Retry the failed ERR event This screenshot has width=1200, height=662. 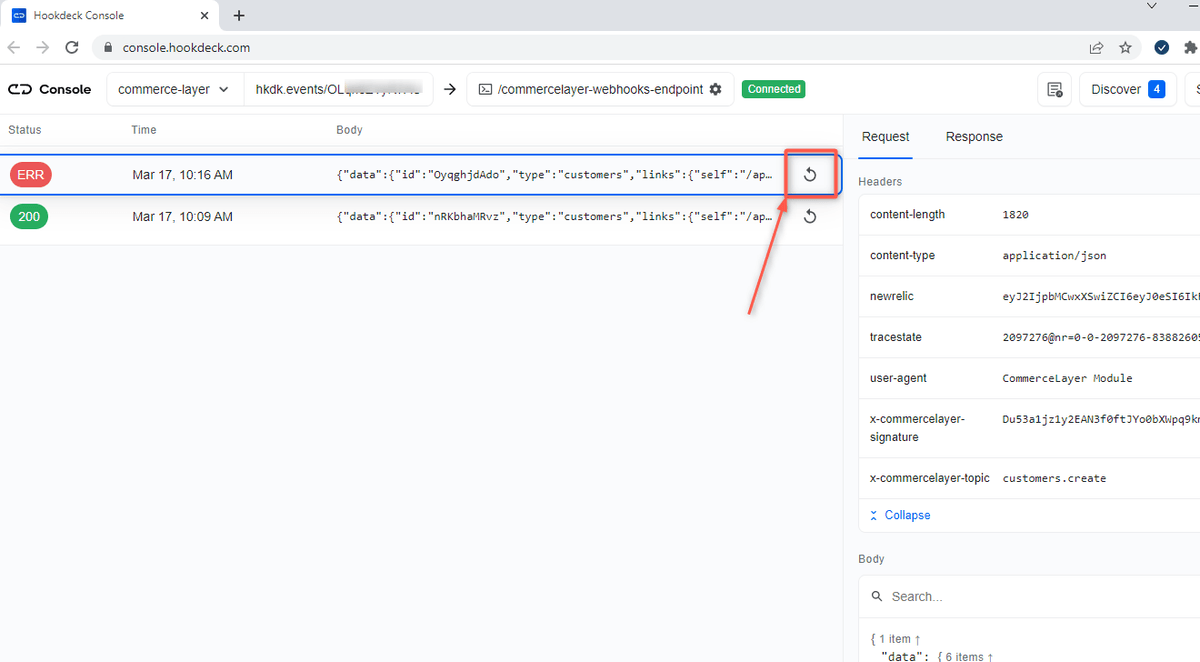click(x=810, y=173)
